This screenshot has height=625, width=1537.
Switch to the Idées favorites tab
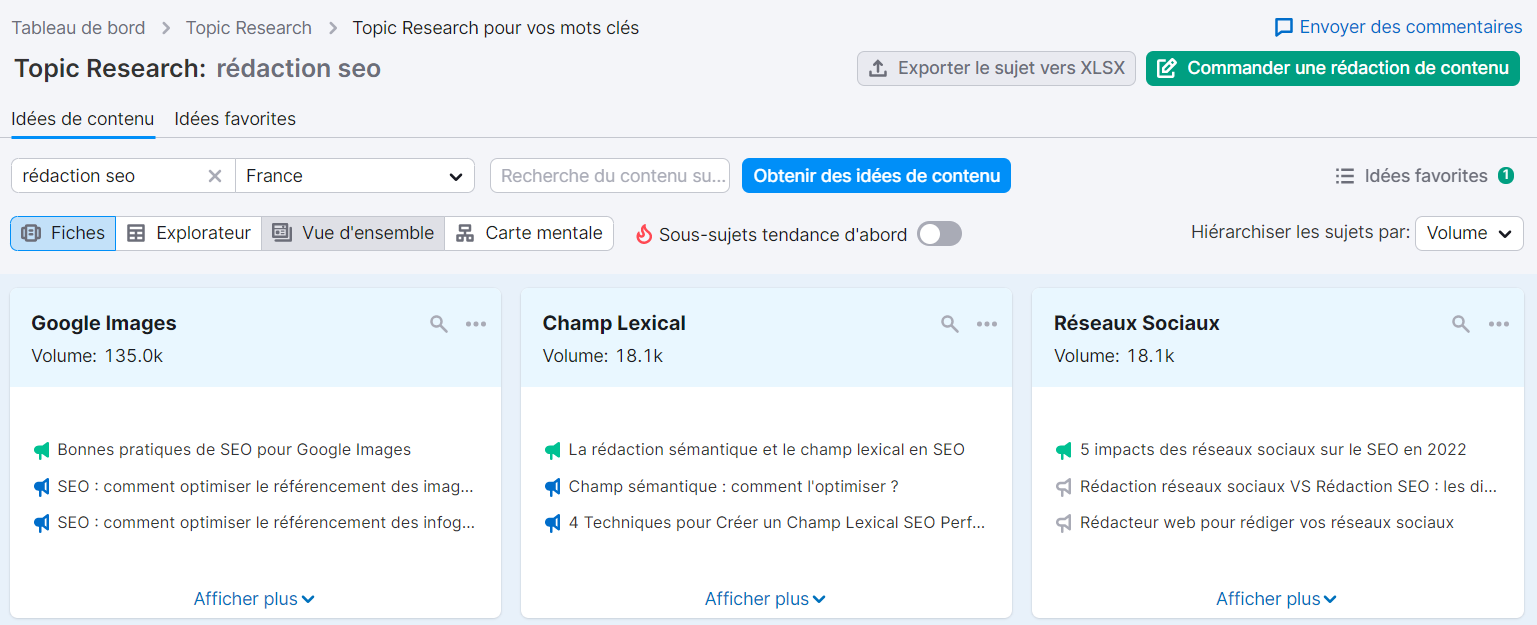coord(234,118)
